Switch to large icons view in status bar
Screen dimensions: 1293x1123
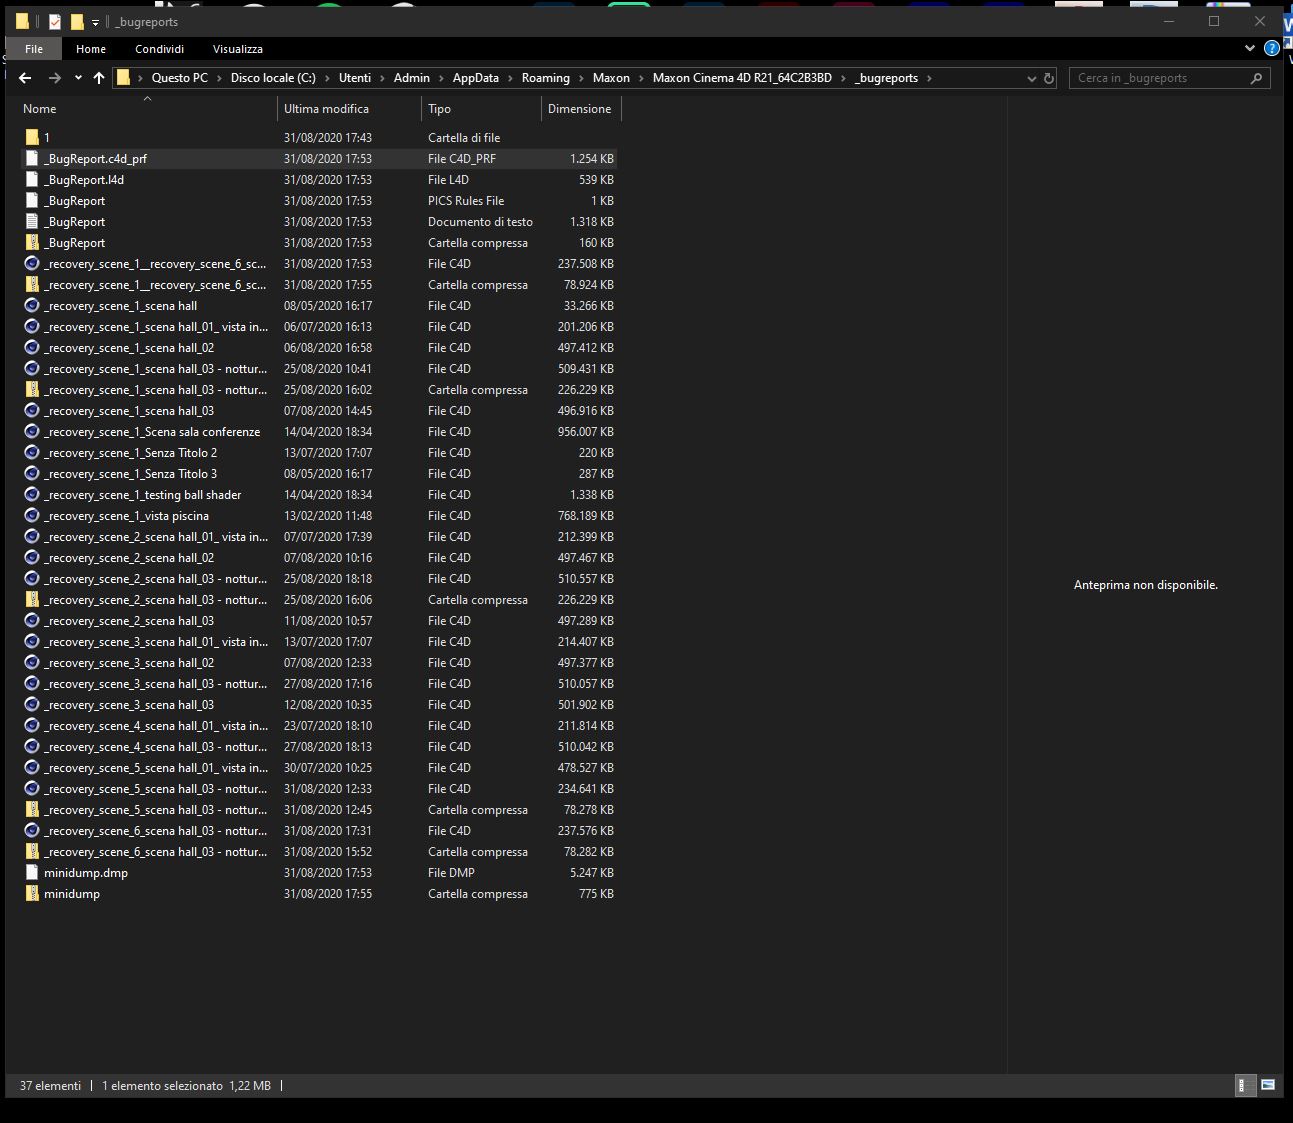1268,1085
